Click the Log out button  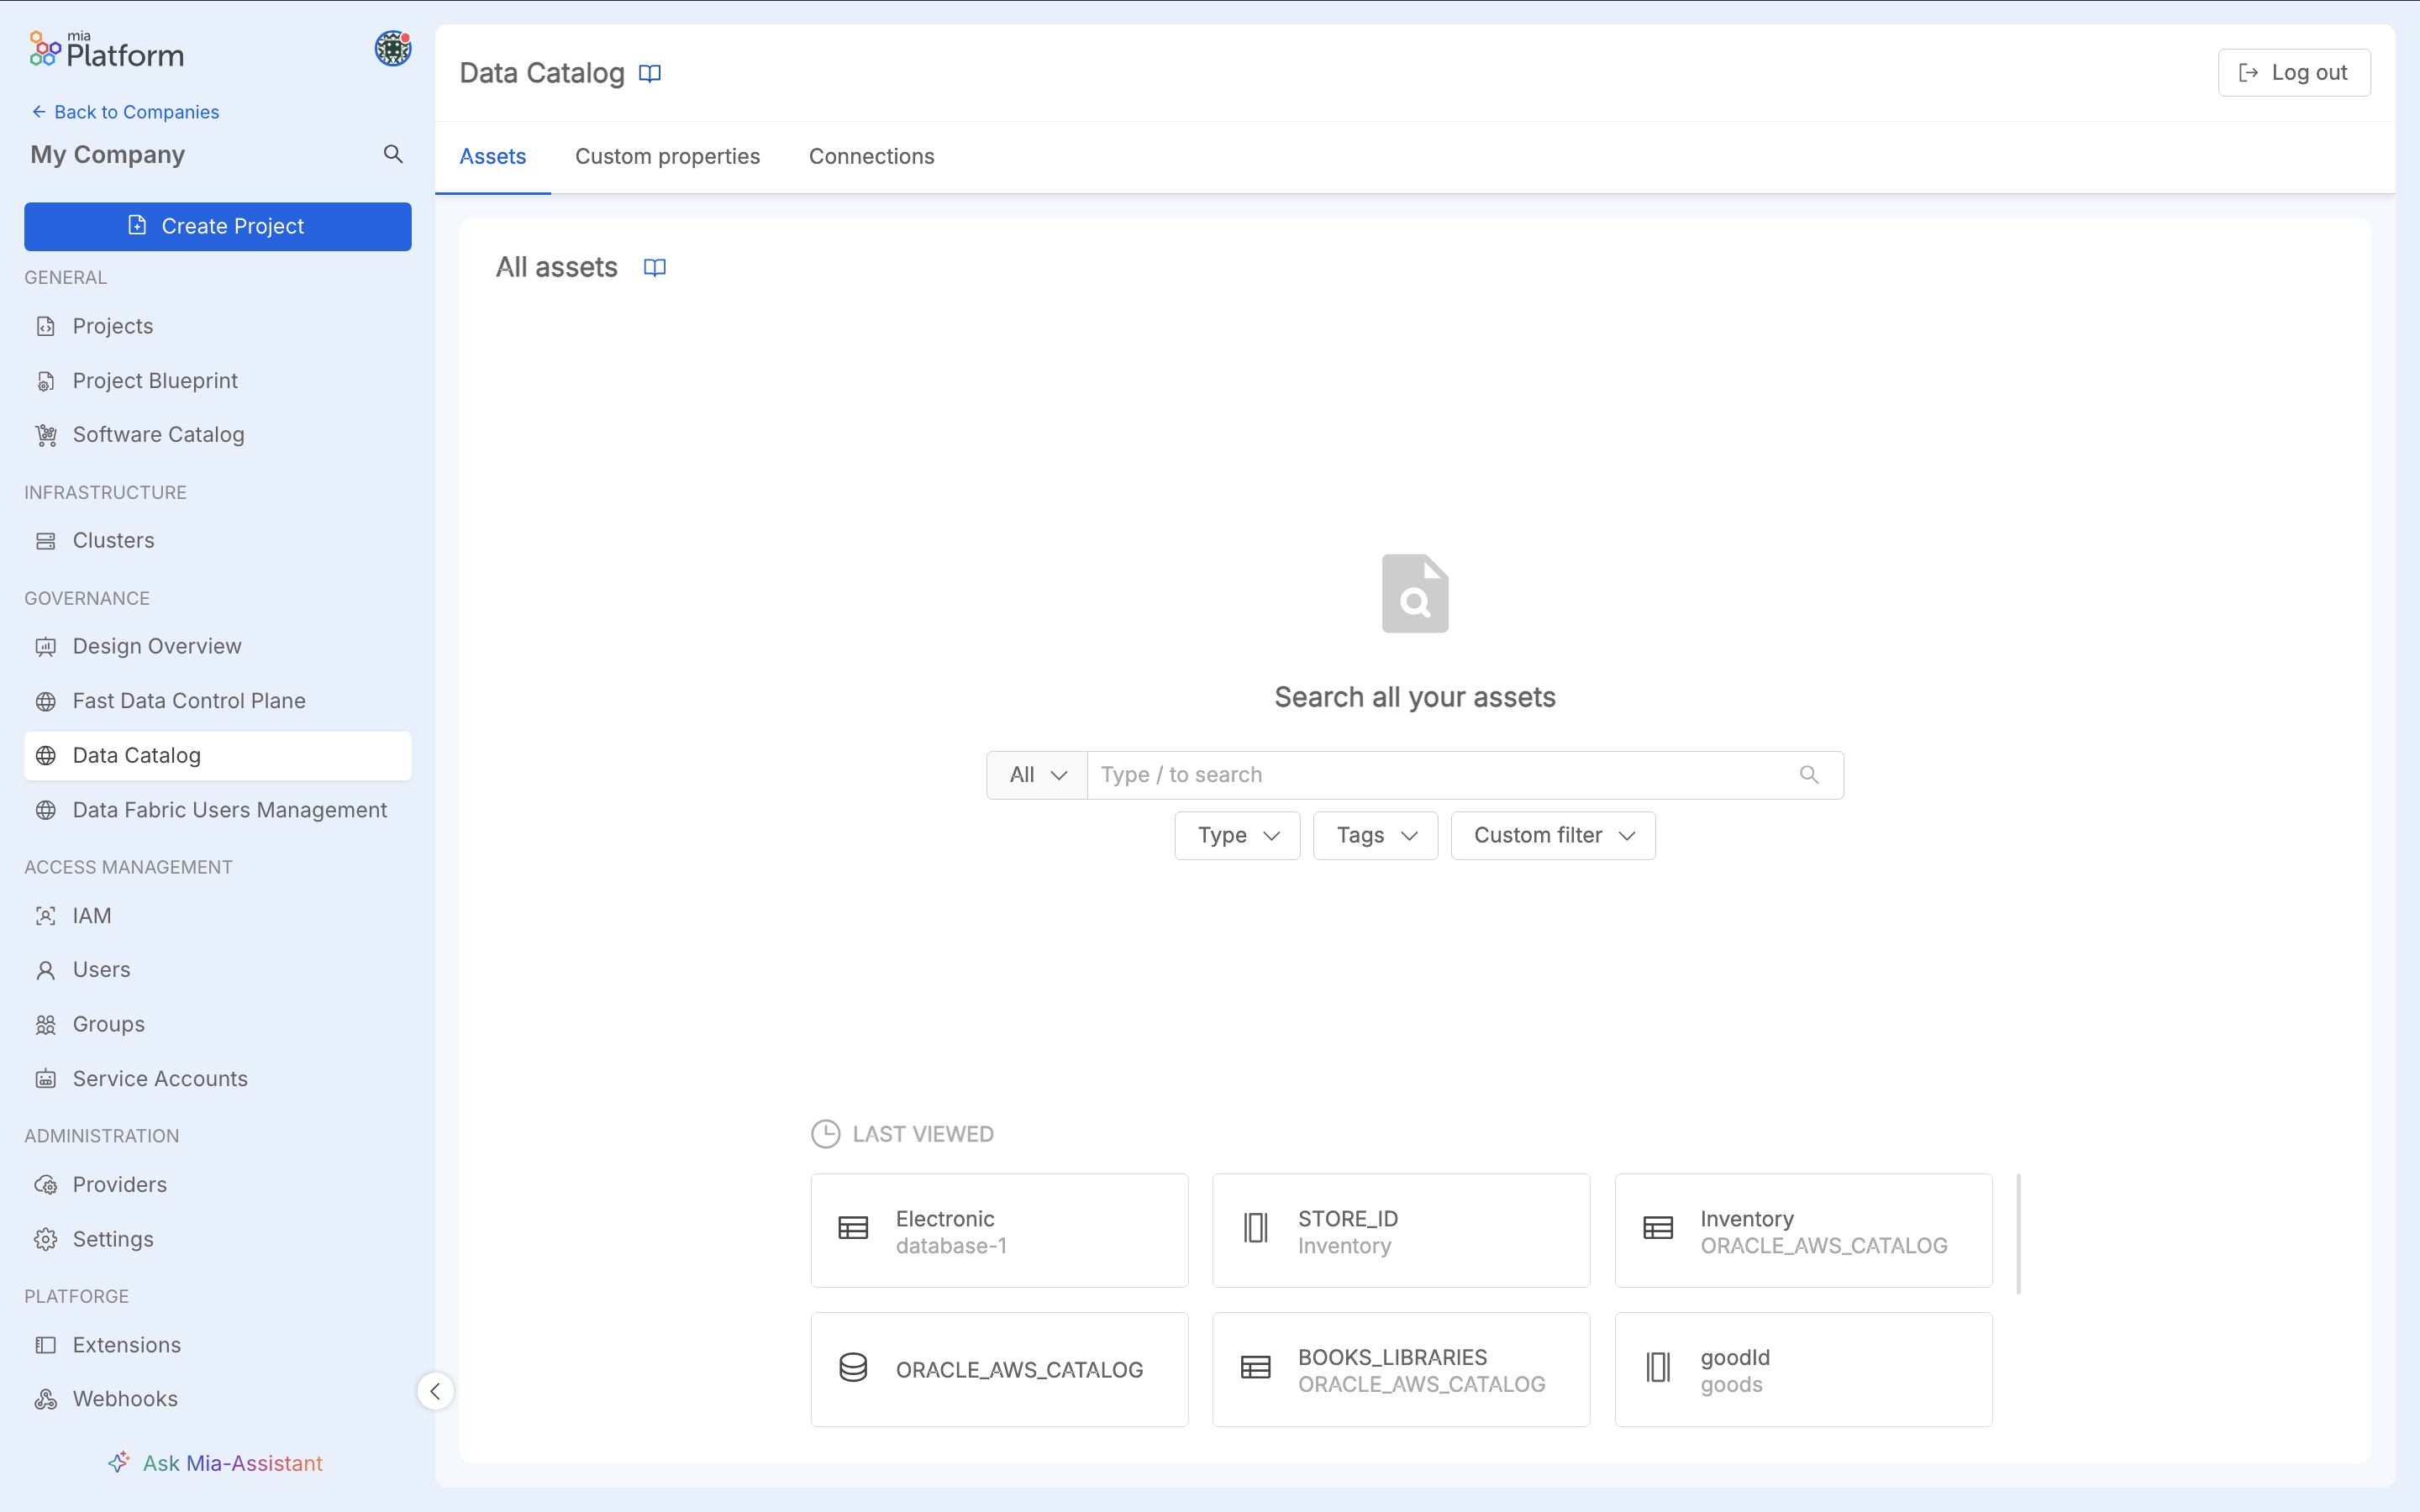[2293, 71]
